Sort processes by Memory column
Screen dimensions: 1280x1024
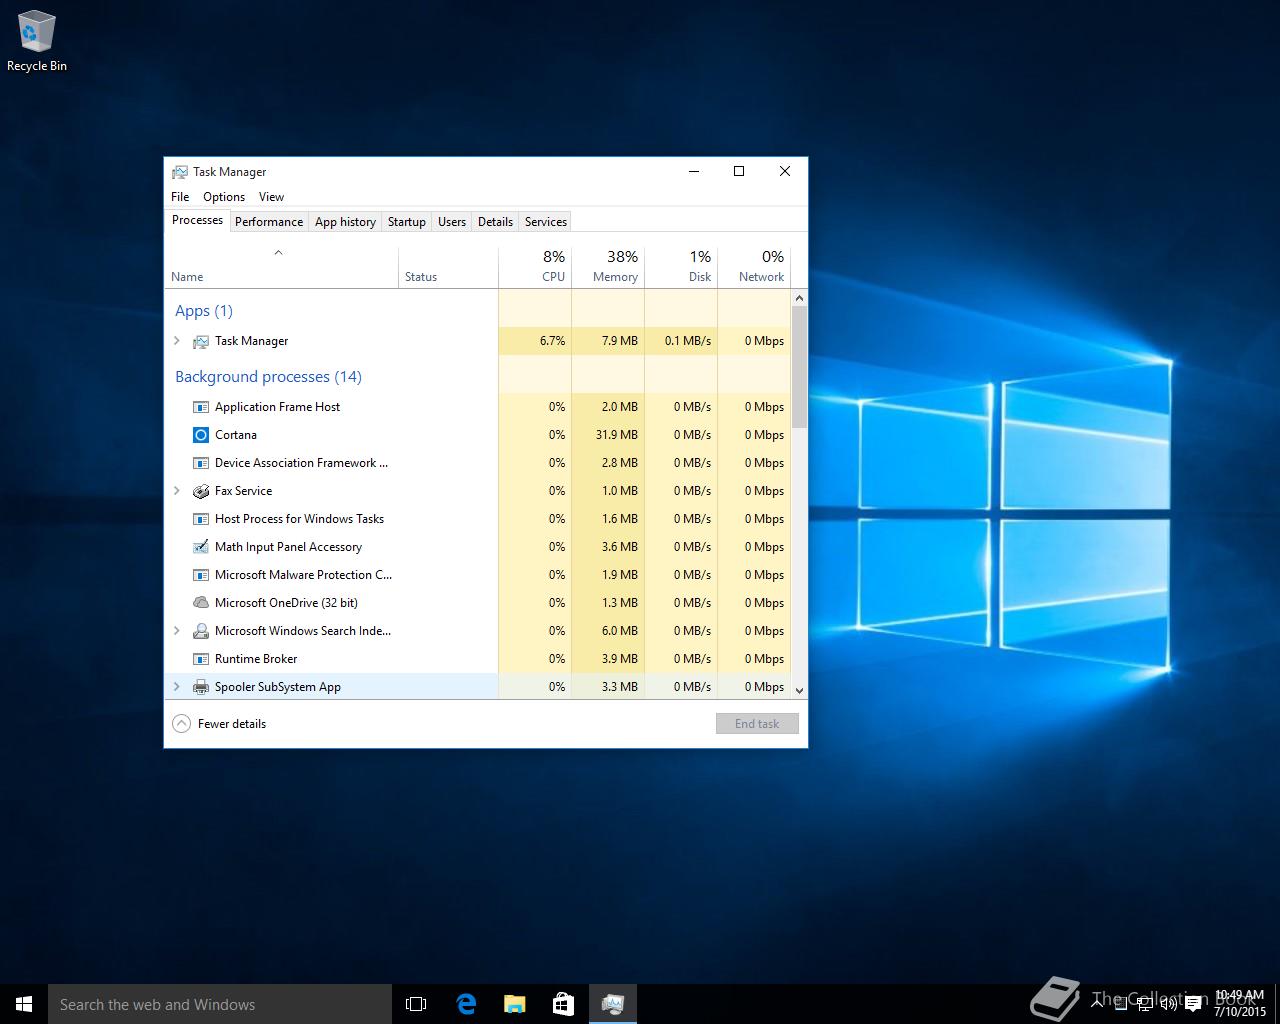[608, 267]
